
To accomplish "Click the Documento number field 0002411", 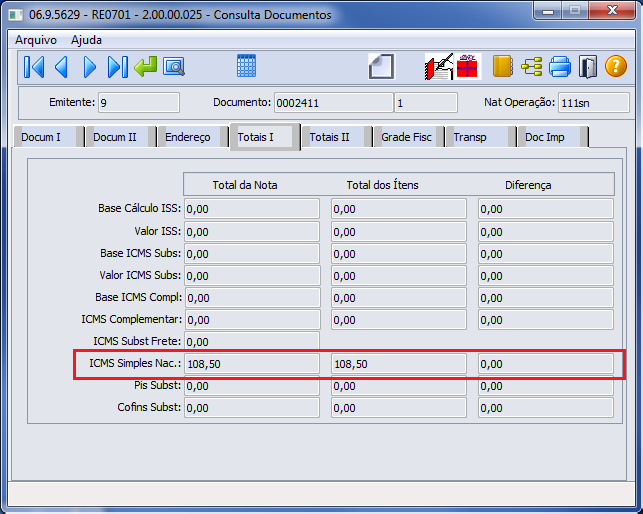I will [x=333, y=103].
